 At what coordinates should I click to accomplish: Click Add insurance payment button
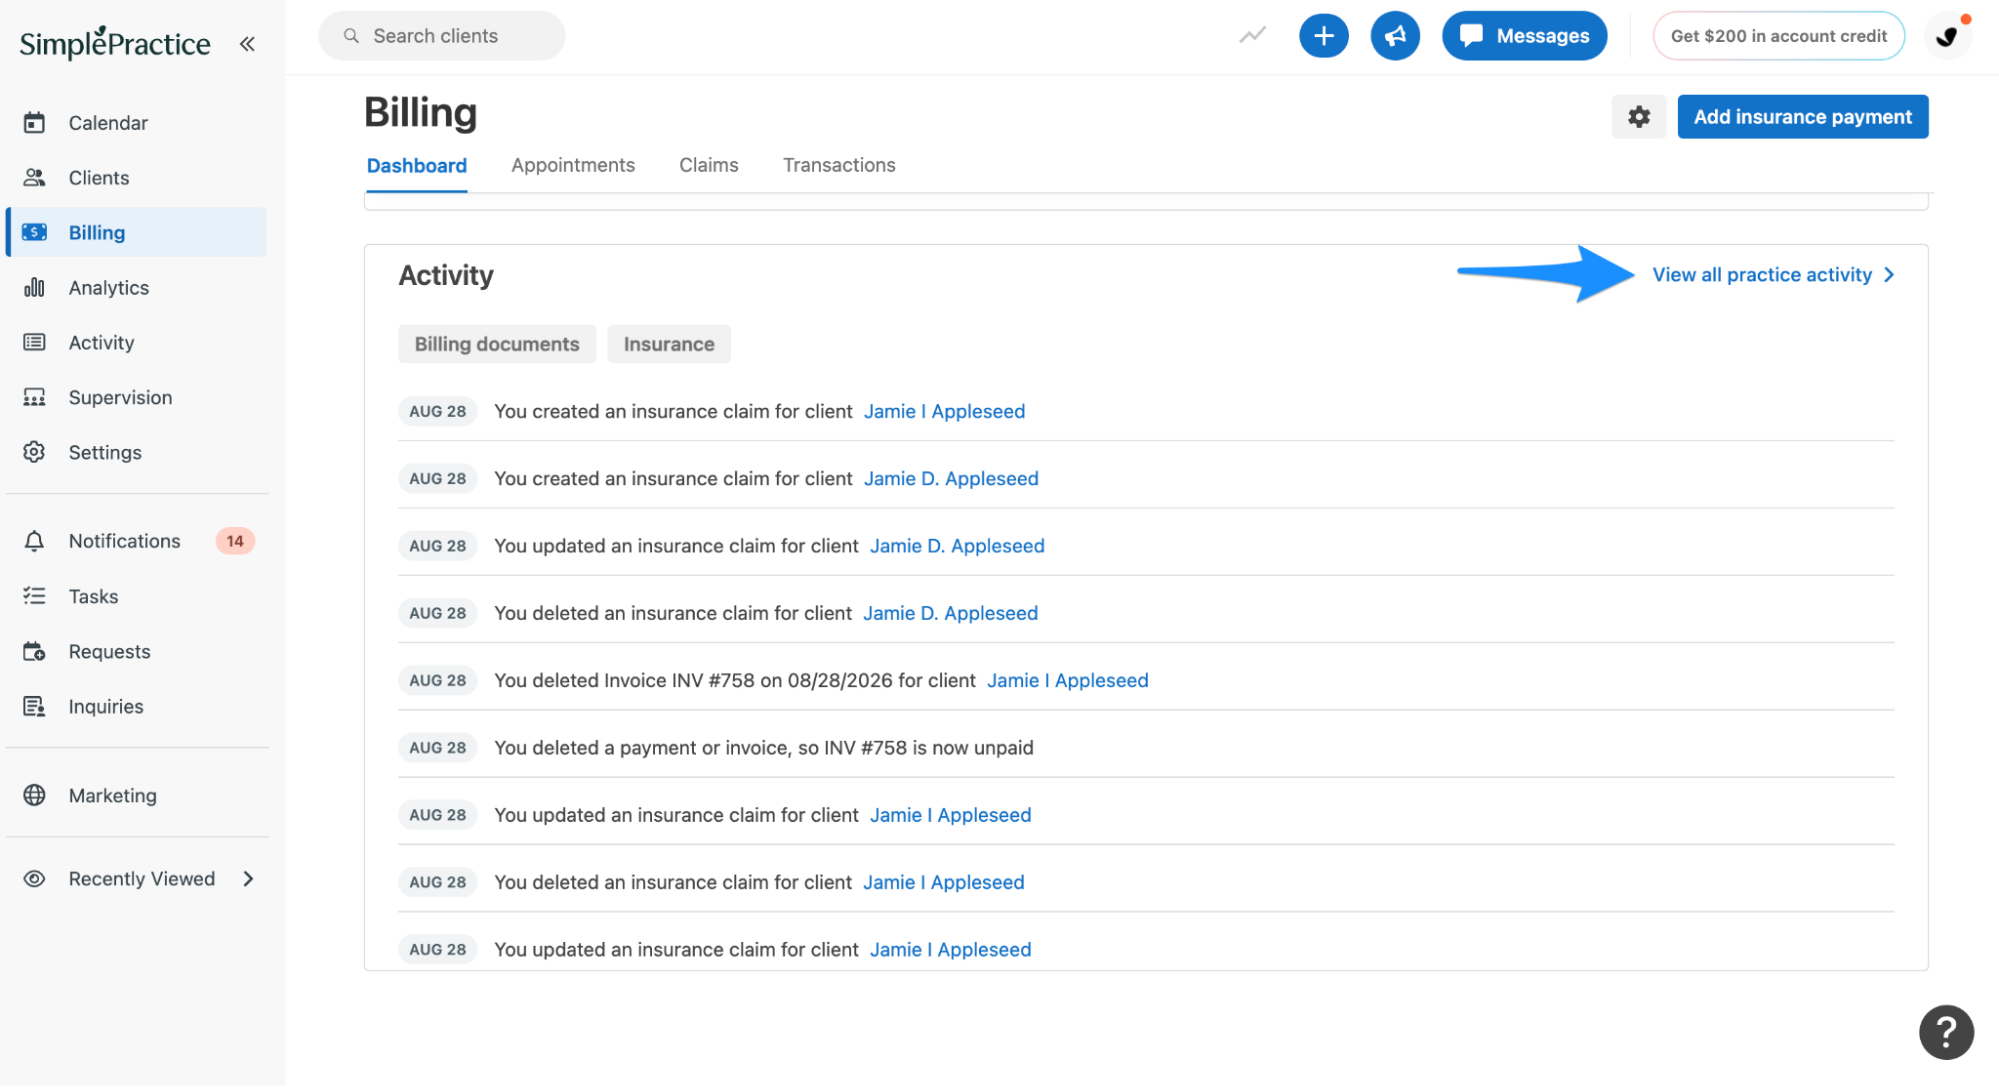point(1802,117)
